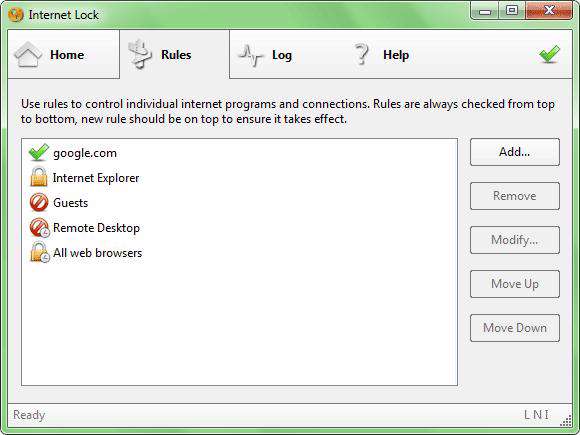The image size is (580, 435).
Task: Click the Move Up button
Action: pos(515,284)
